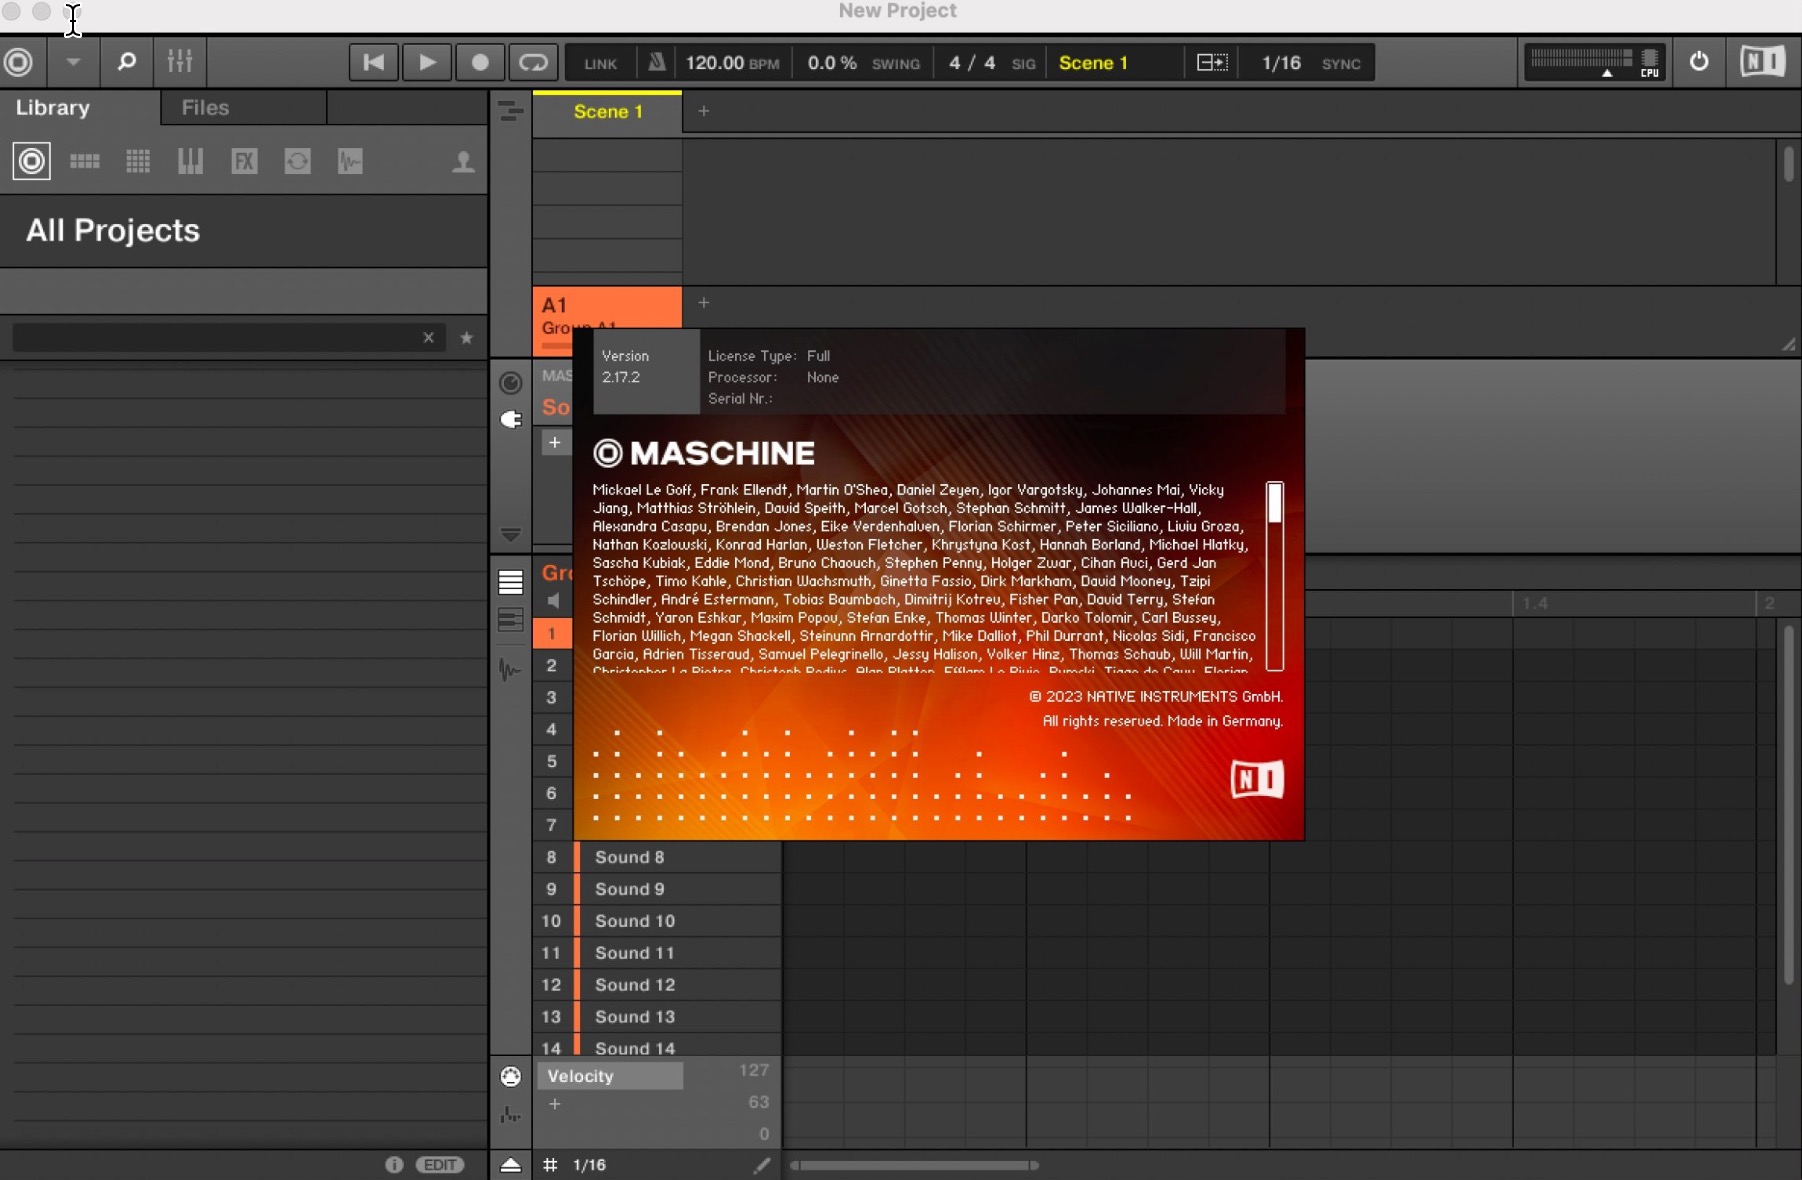This screenshot has width=1802, height=1180.
Task: Click the Maschine logo menu icon
Action: (18, 62)
